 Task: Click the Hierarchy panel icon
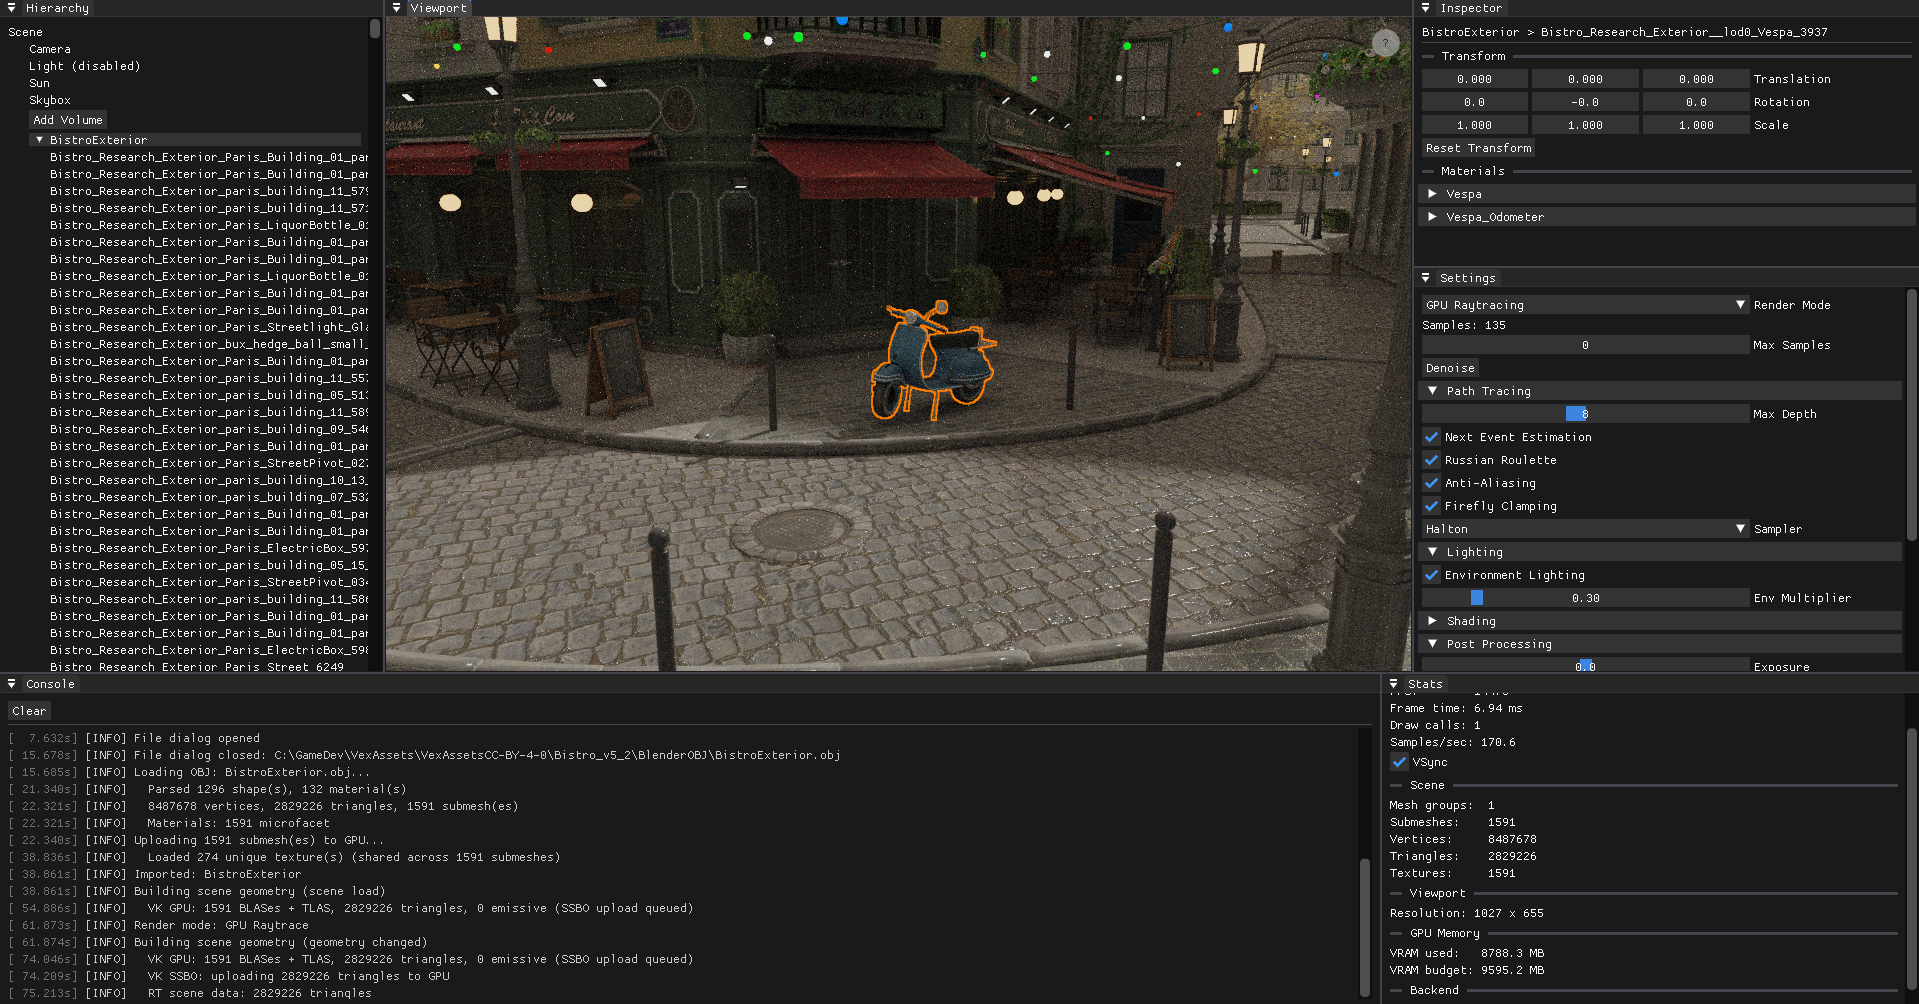point(11,8)
